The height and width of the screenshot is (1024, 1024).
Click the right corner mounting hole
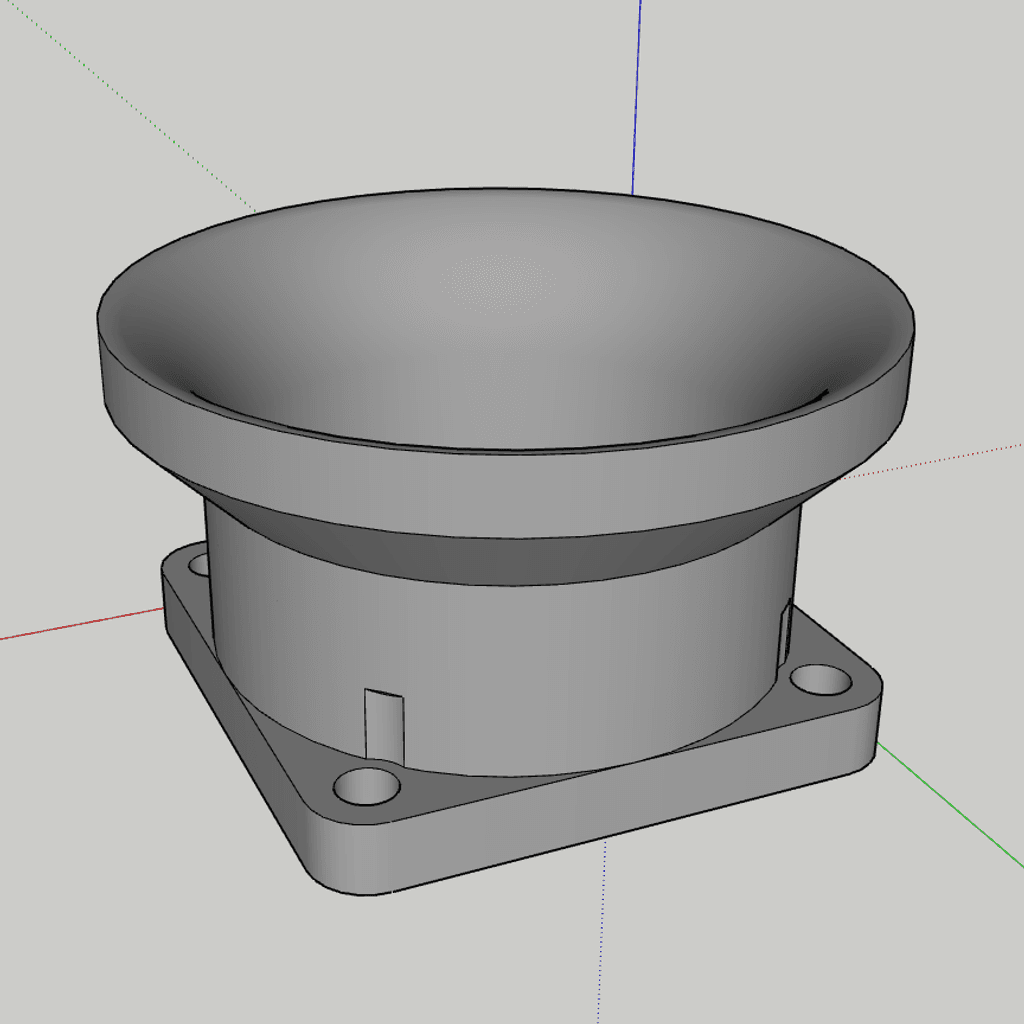[x=820, y=680]
